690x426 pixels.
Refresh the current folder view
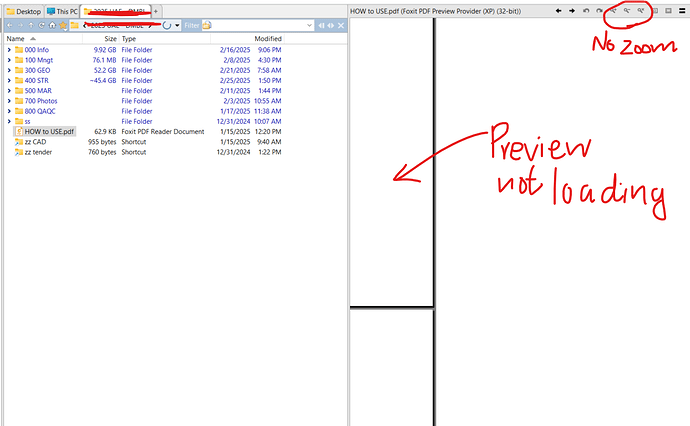tap(41, 26)
